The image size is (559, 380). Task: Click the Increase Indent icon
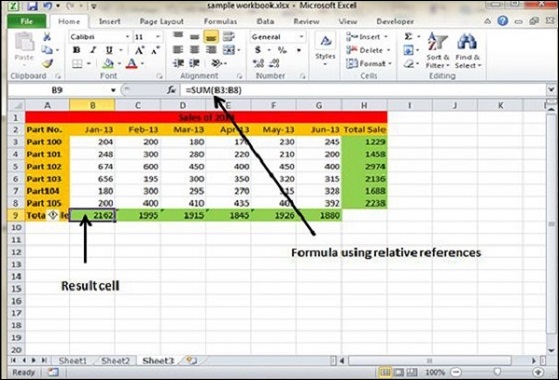[194, 63]
